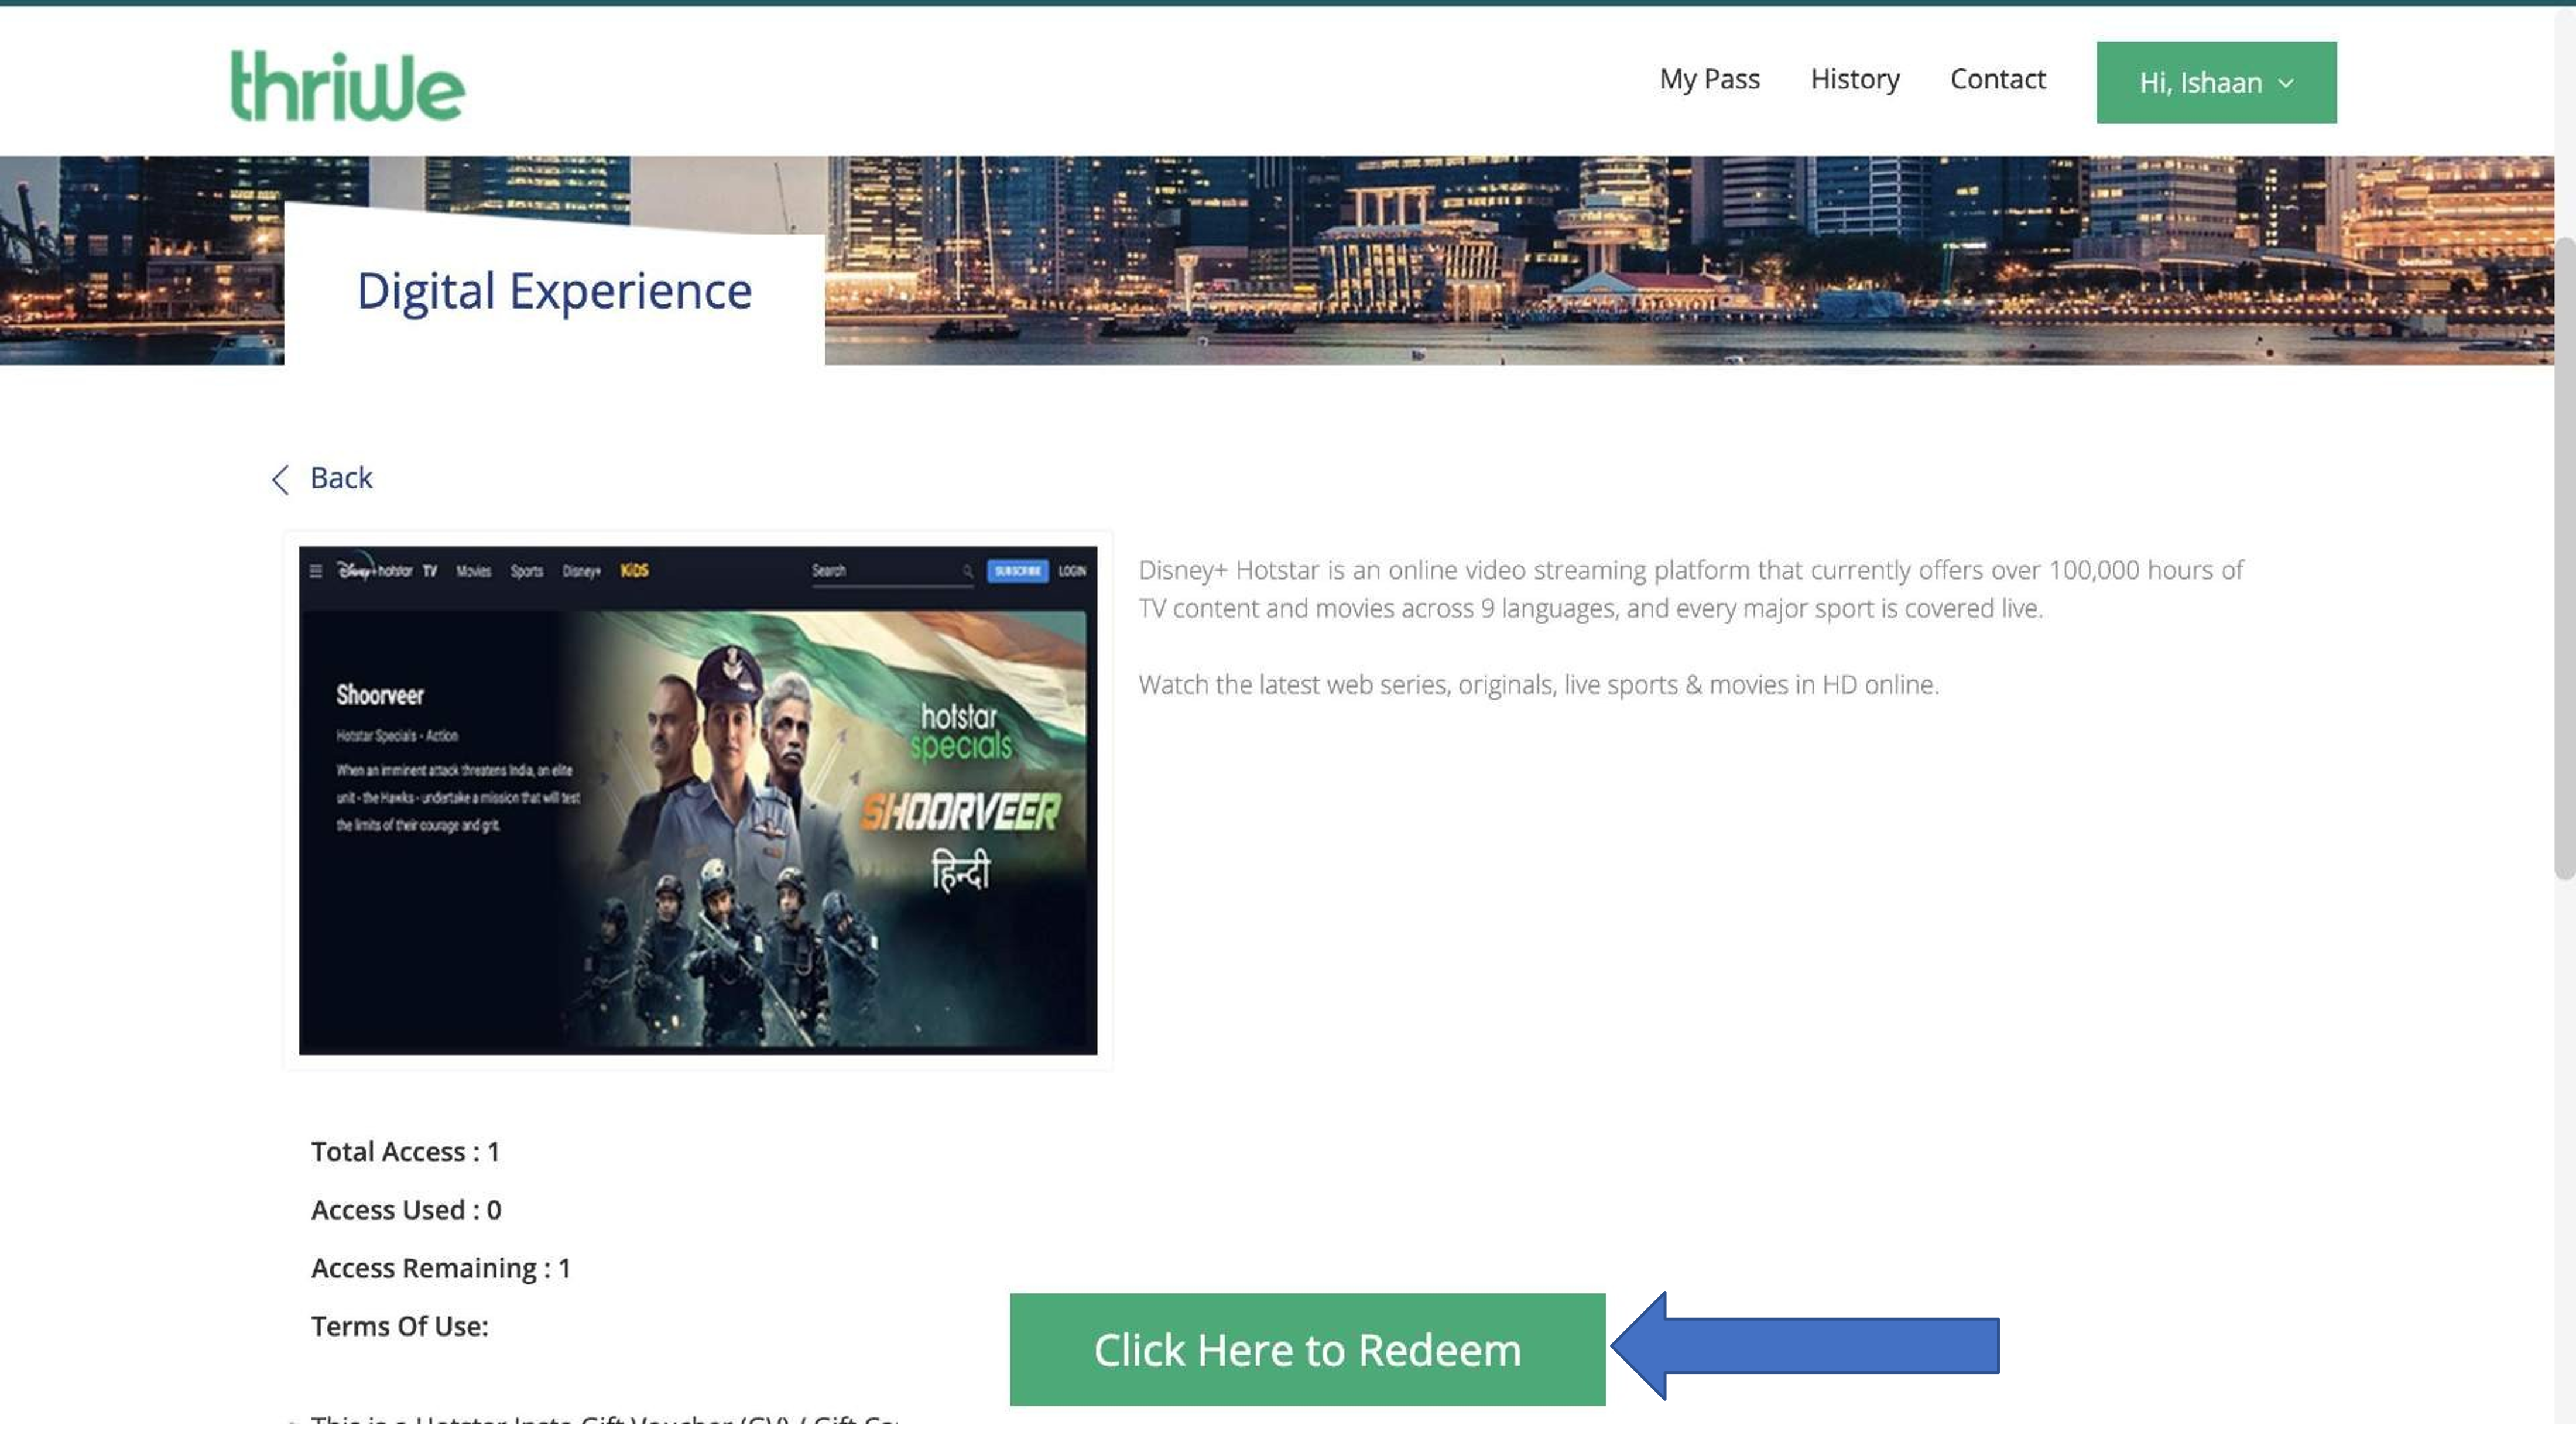Click the back chevron arrow icon
This screenshot has width=2576, height=1449.
[280, 479]
